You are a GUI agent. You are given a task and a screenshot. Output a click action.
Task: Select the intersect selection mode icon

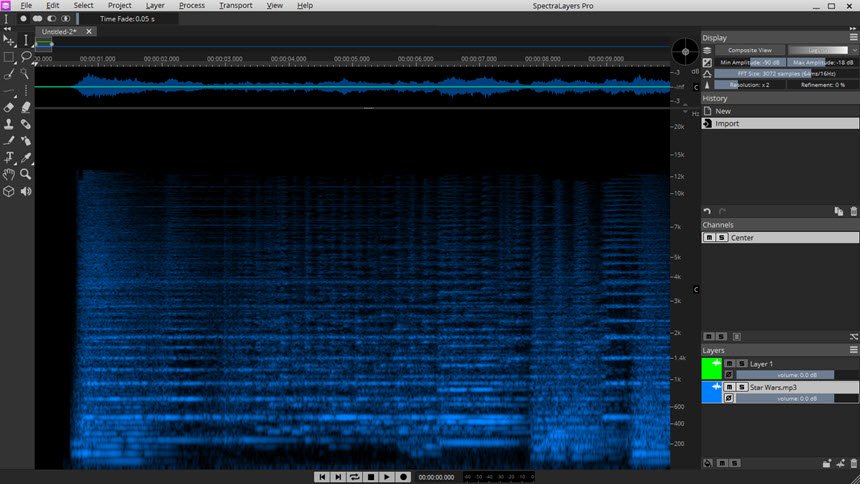pyautogui.click(x=66, y=19)
